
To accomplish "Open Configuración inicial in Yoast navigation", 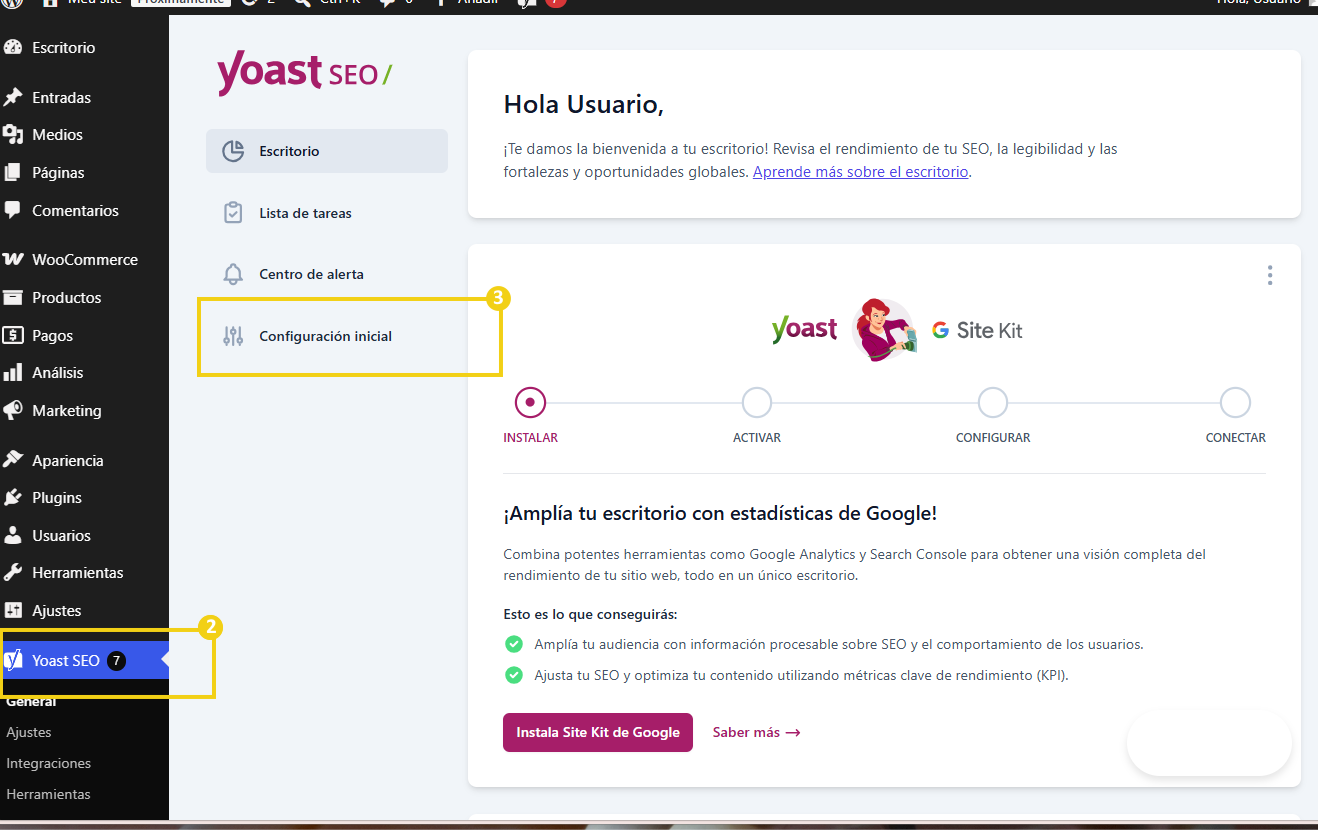I will coord(327,336).
